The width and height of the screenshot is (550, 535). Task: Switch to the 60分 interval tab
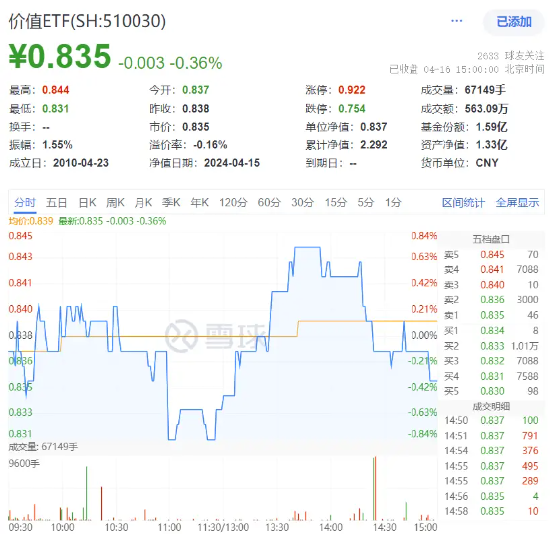[x=269, y=202]
